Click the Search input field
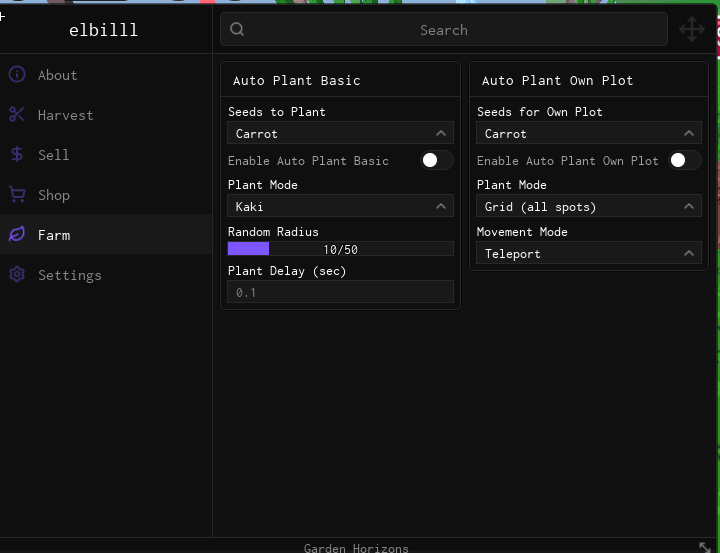The image size is (720, 553). click(x=444, y=29)
